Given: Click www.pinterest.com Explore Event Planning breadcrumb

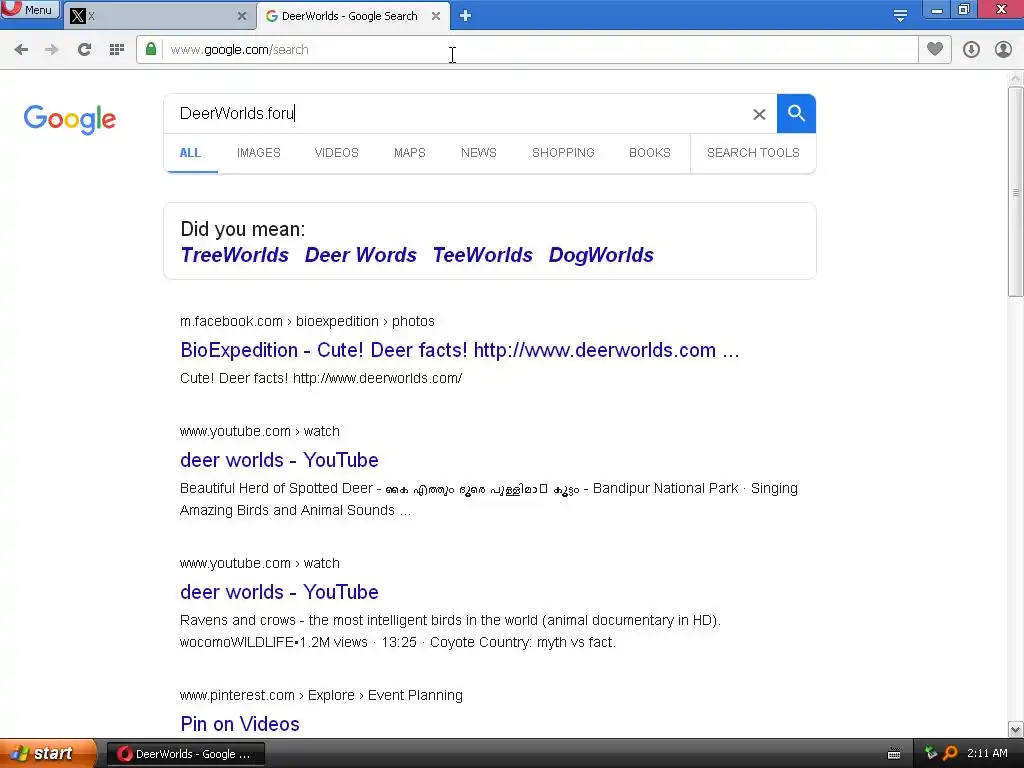Looking at the screenshot, I should [321, 695].
